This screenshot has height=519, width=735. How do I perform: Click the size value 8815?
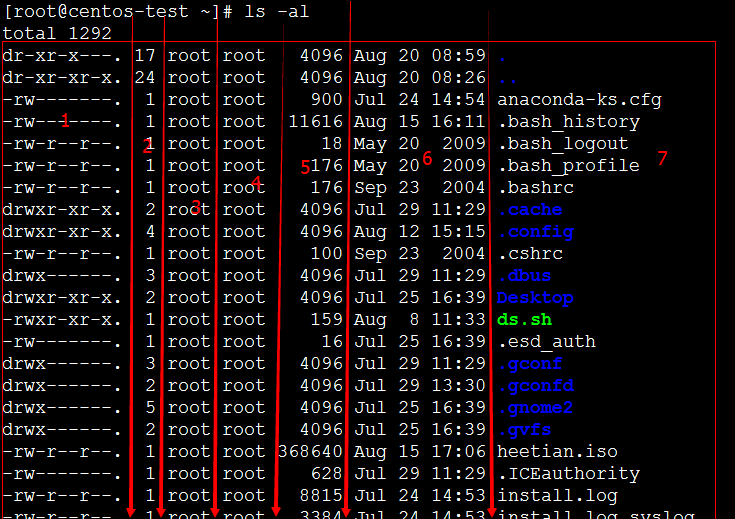[322, 496]
